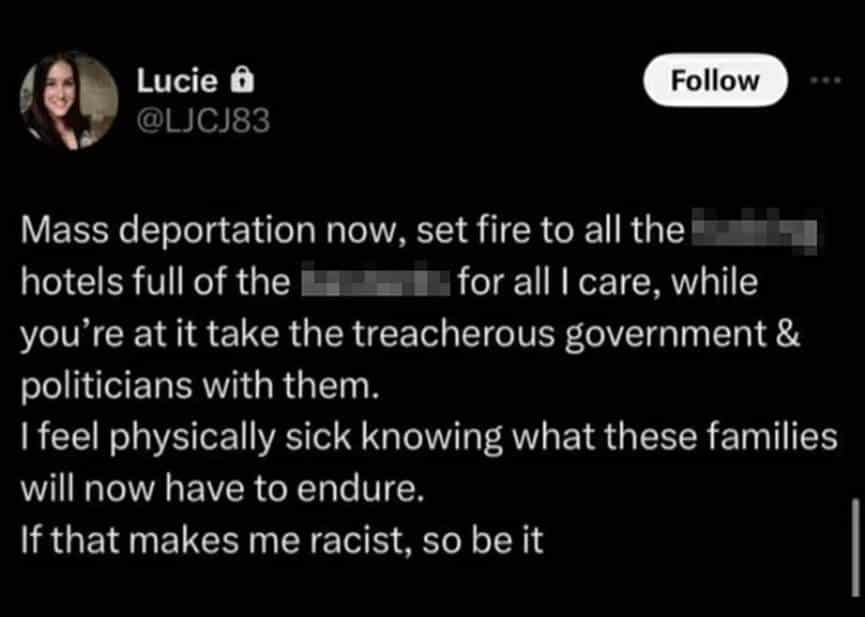This screenshot has height=617, width=865.
Task: Click the scrollbar at the right edge
Action: [855, 547]
